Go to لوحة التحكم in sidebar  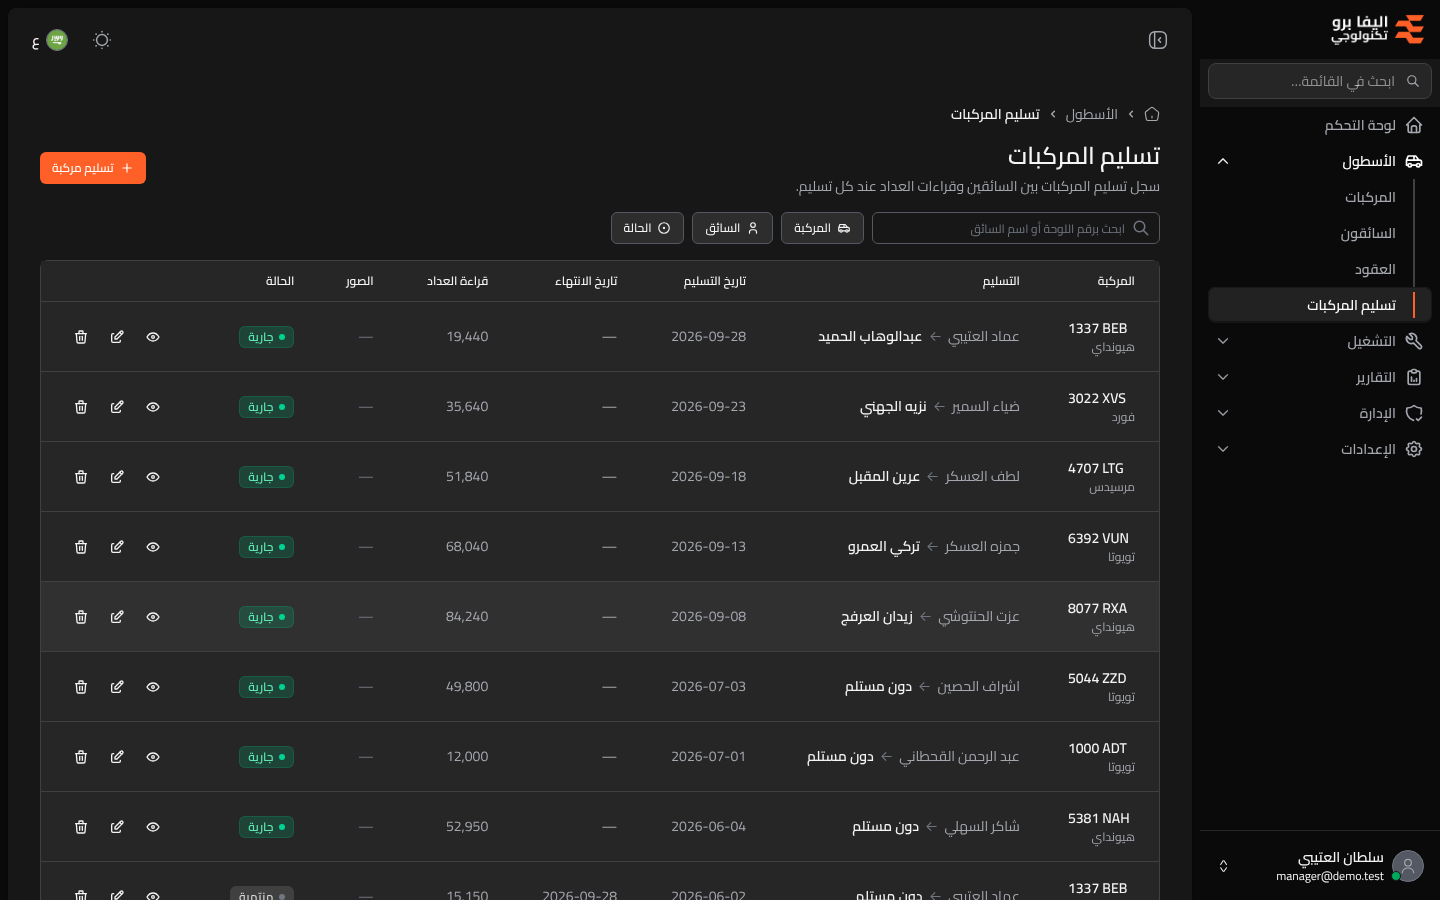(1320, 125)
